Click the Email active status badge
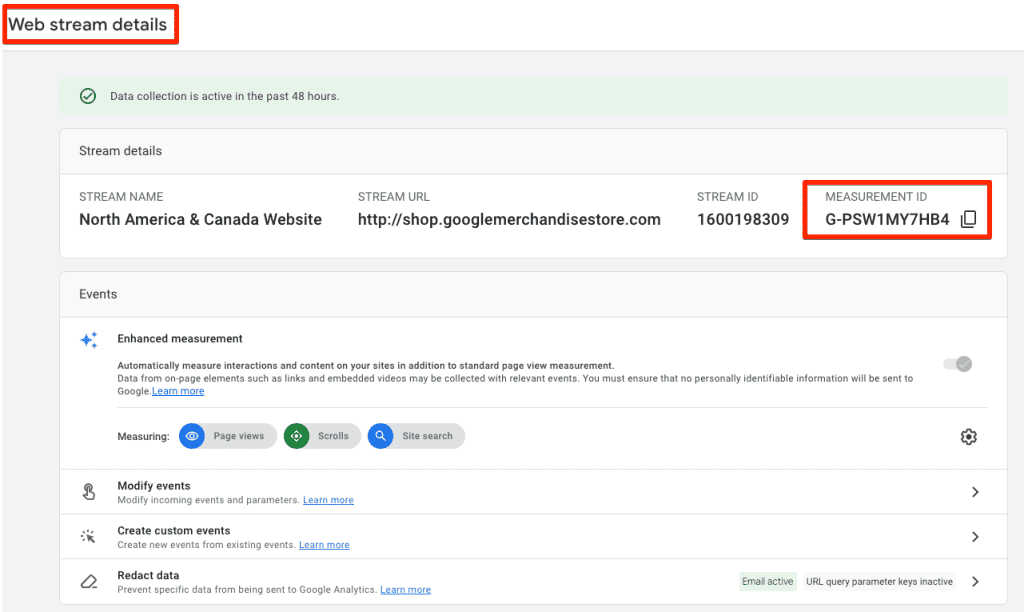Image resolution: width=1024 pixels, height=612 pixels. tap(767, 582)
